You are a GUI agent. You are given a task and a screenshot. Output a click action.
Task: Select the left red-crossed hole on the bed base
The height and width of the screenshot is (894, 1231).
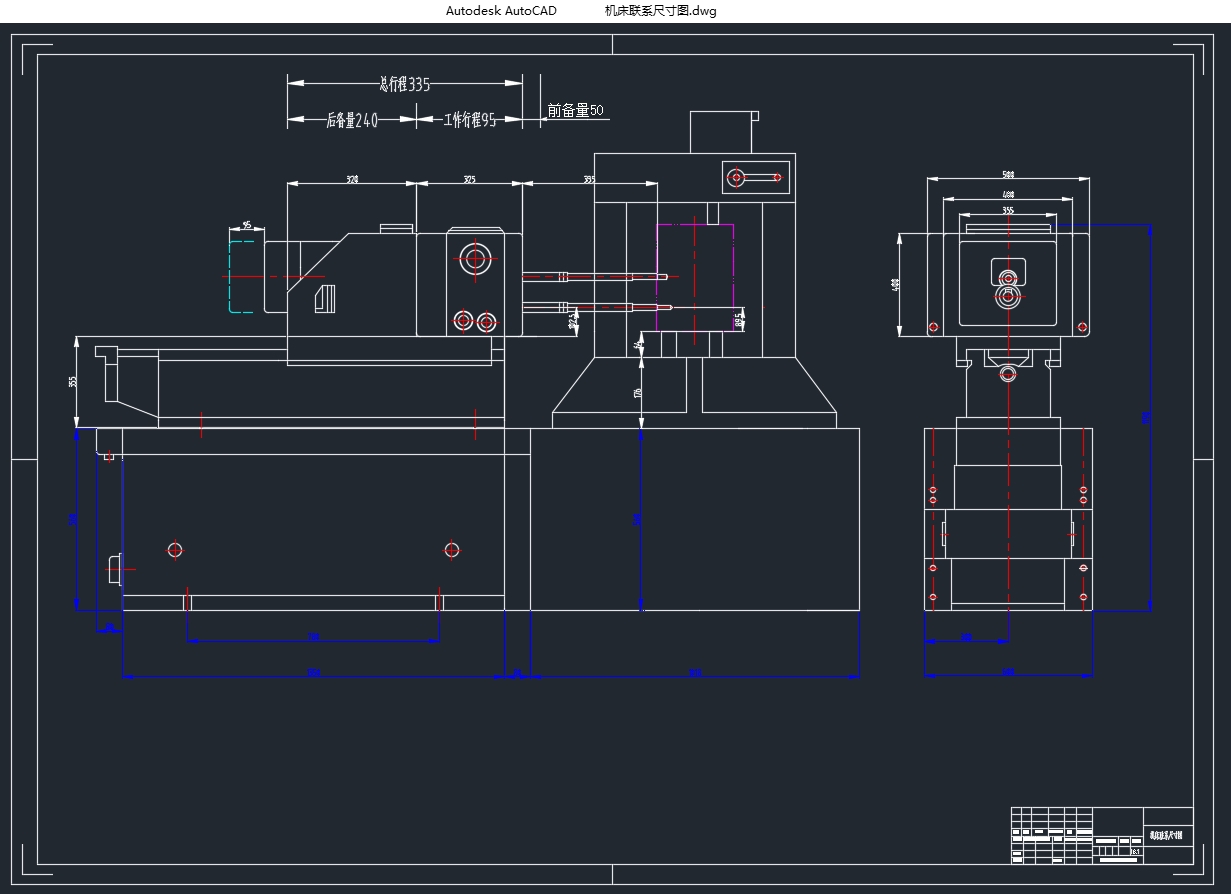(175, 549)
